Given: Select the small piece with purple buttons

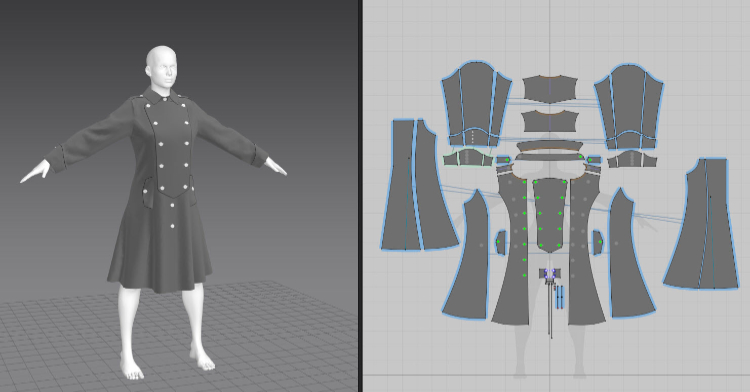Looking at the screenshot, I should [550, 274].
